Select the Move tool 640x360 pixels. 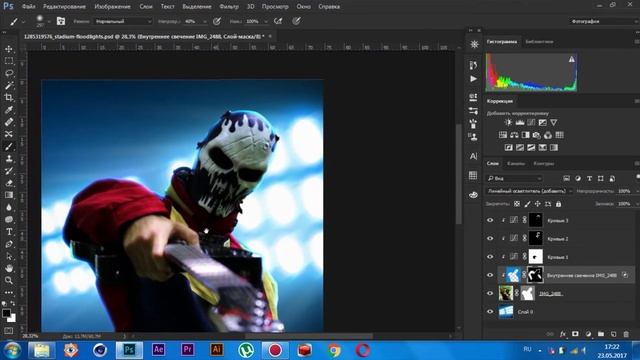(9, 49)
